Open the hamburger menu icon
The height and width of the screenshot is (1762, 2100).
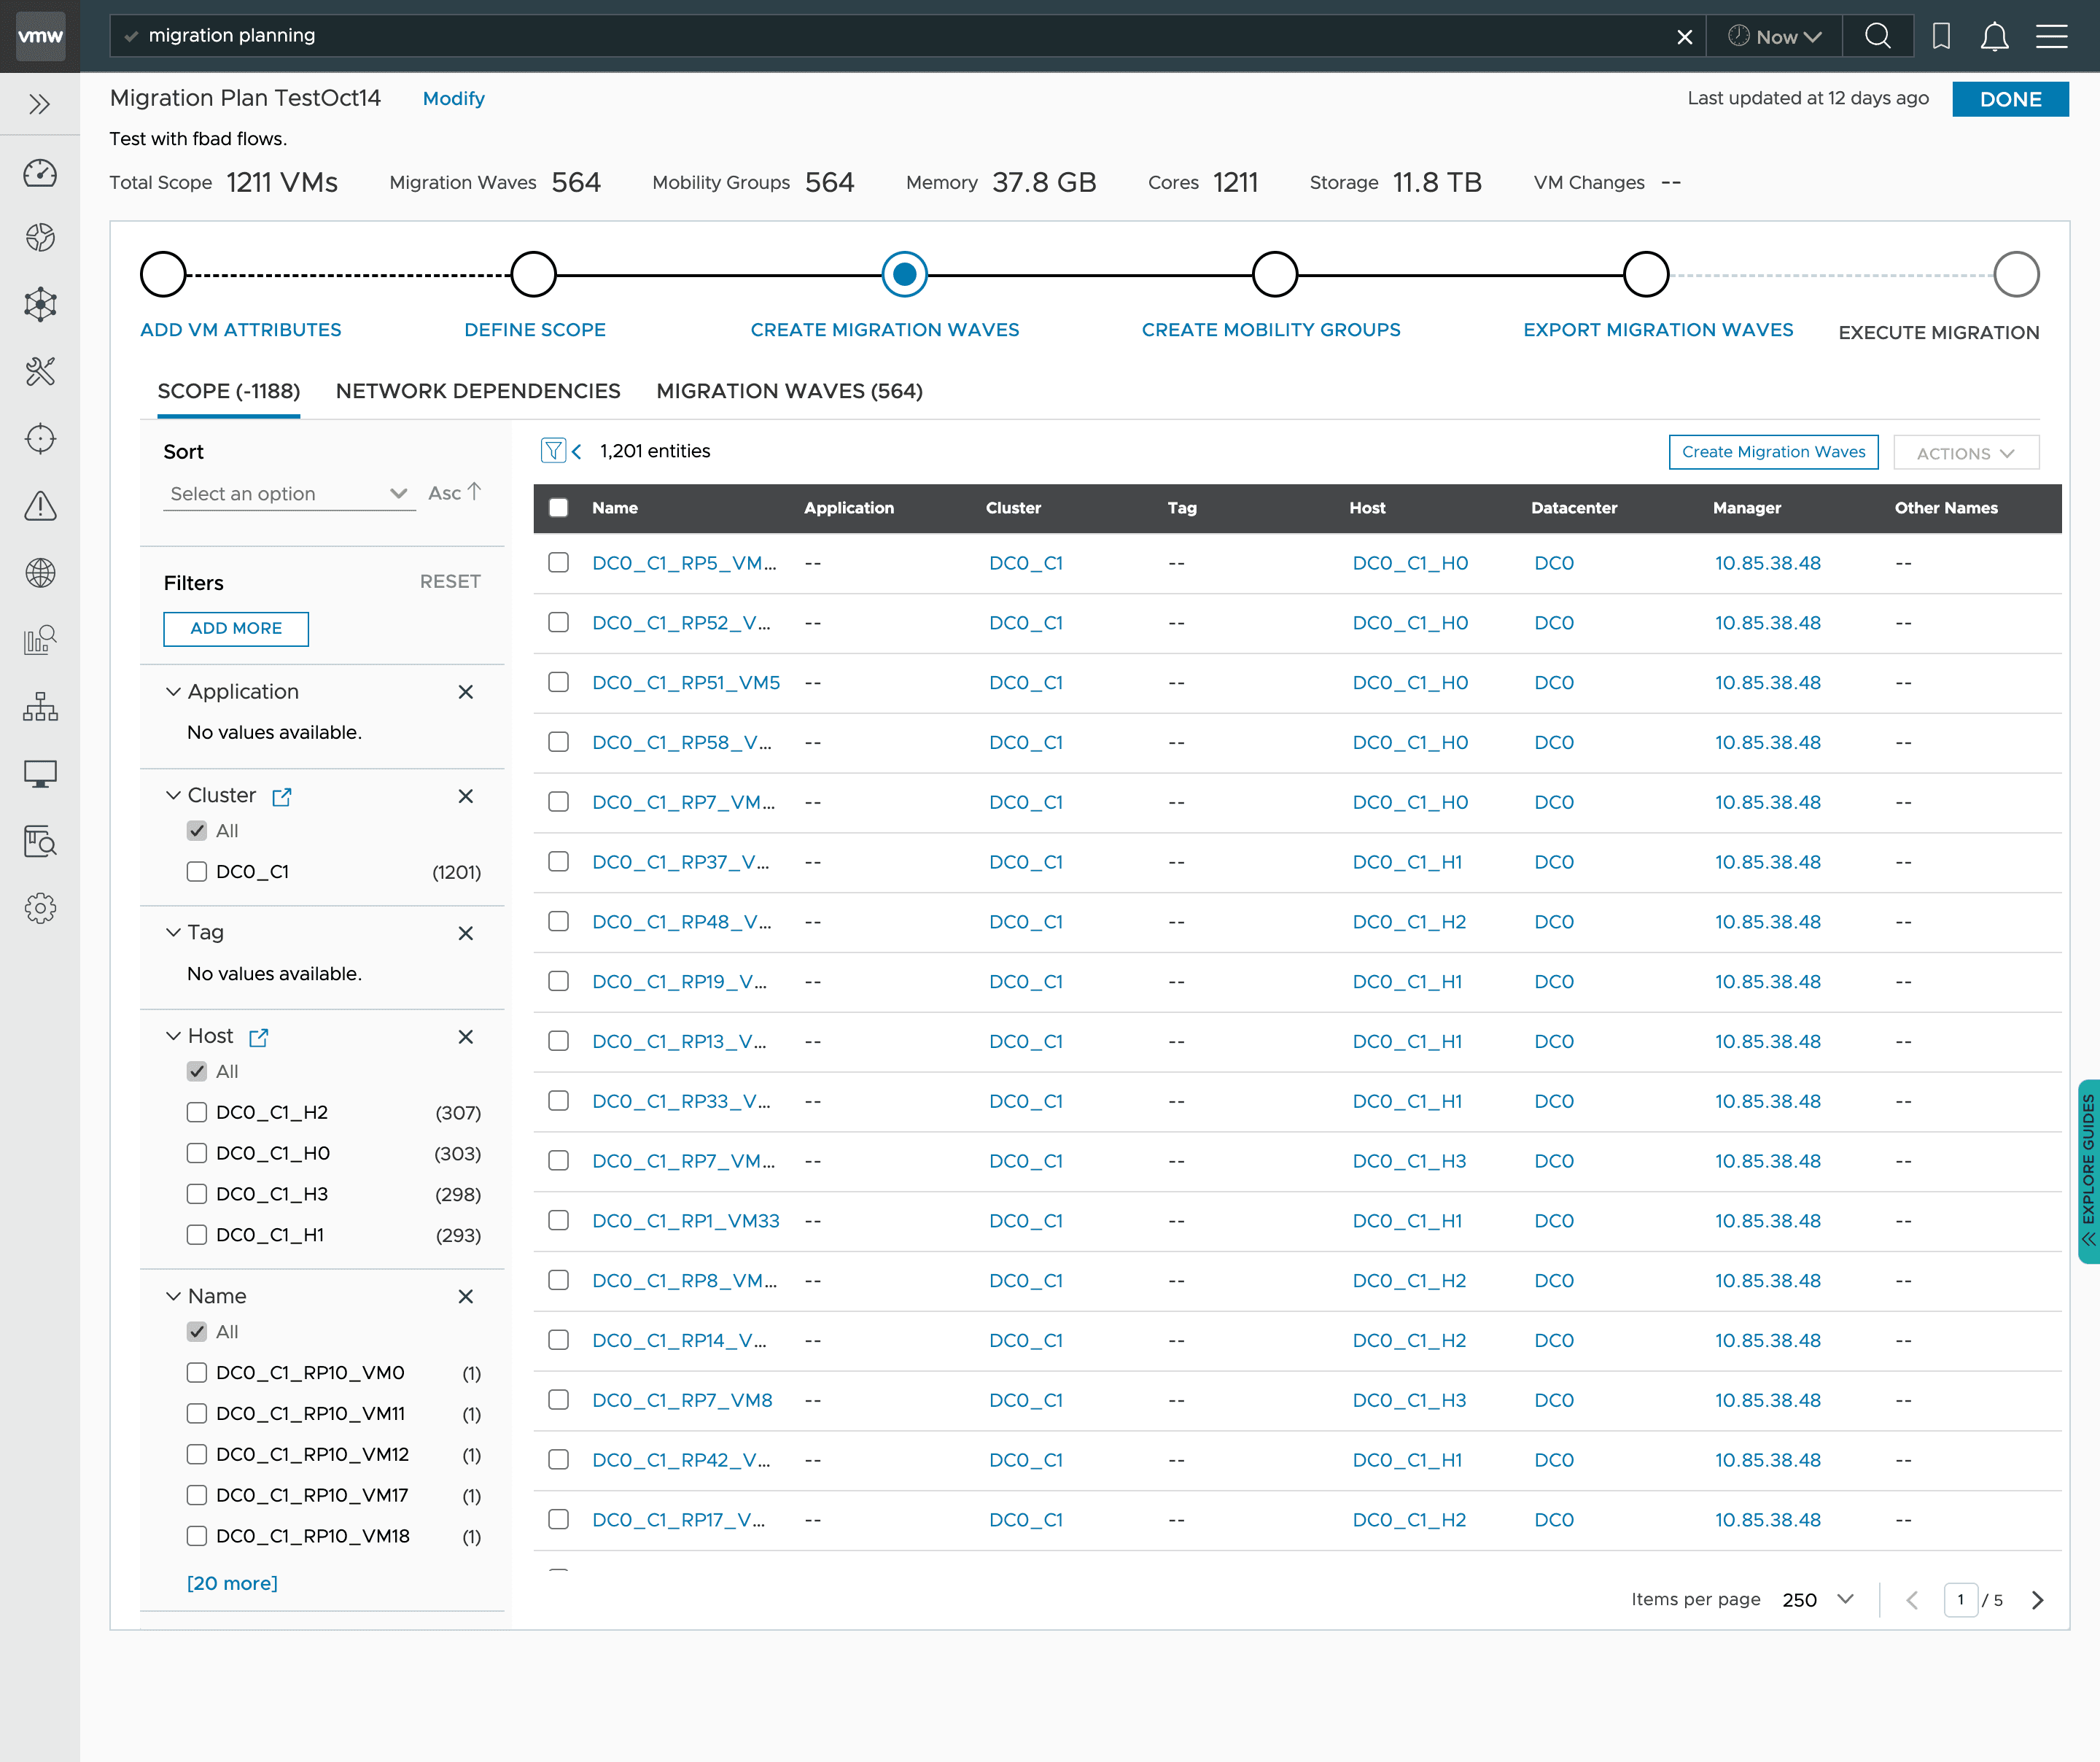point(2051,36)
